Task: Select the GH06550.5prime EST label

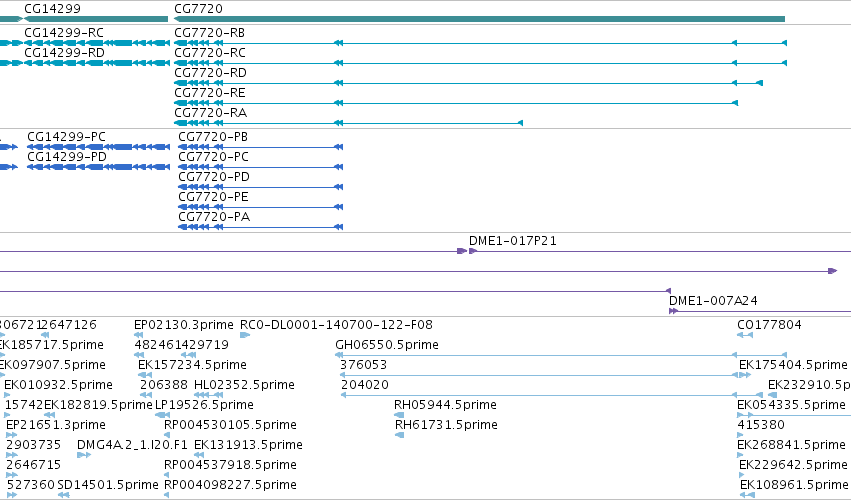Action: point(387,345)
